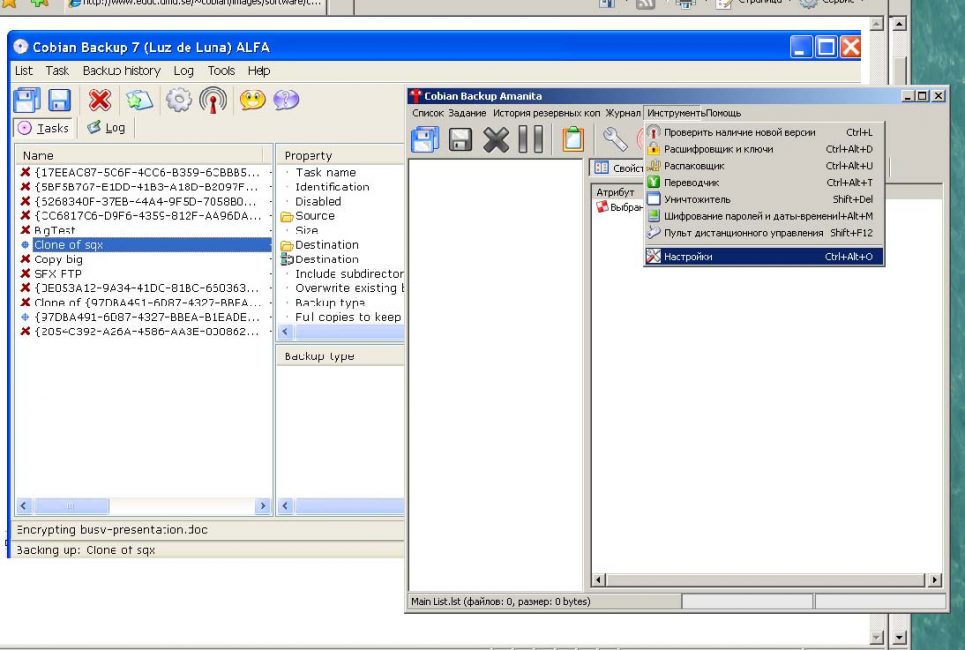The width and height of the screenshot is (965, 650).
Task: Click the Name column header in task list
Action: (140, 156)
